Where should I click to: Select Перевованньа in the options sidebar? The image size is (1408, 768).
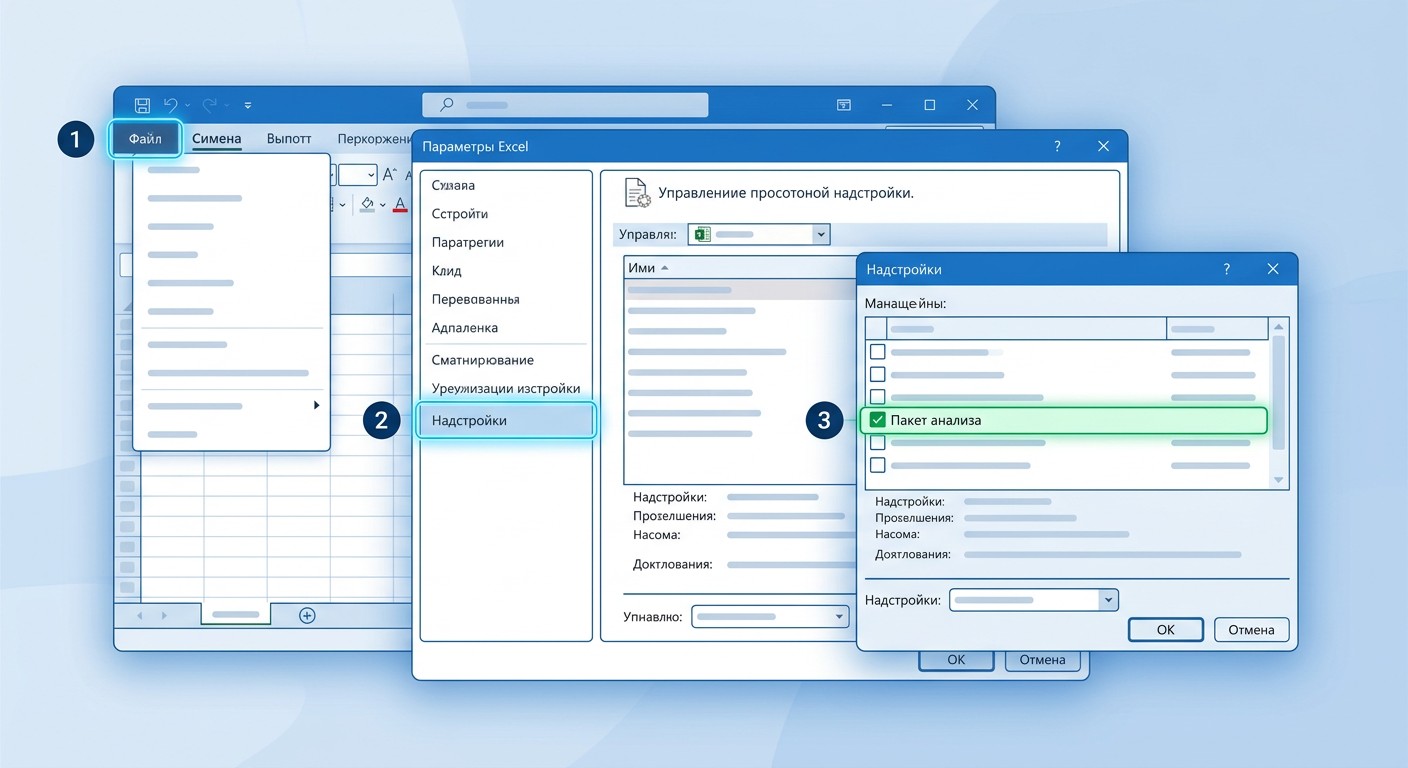pyautogui.click(x=476, y=299)
